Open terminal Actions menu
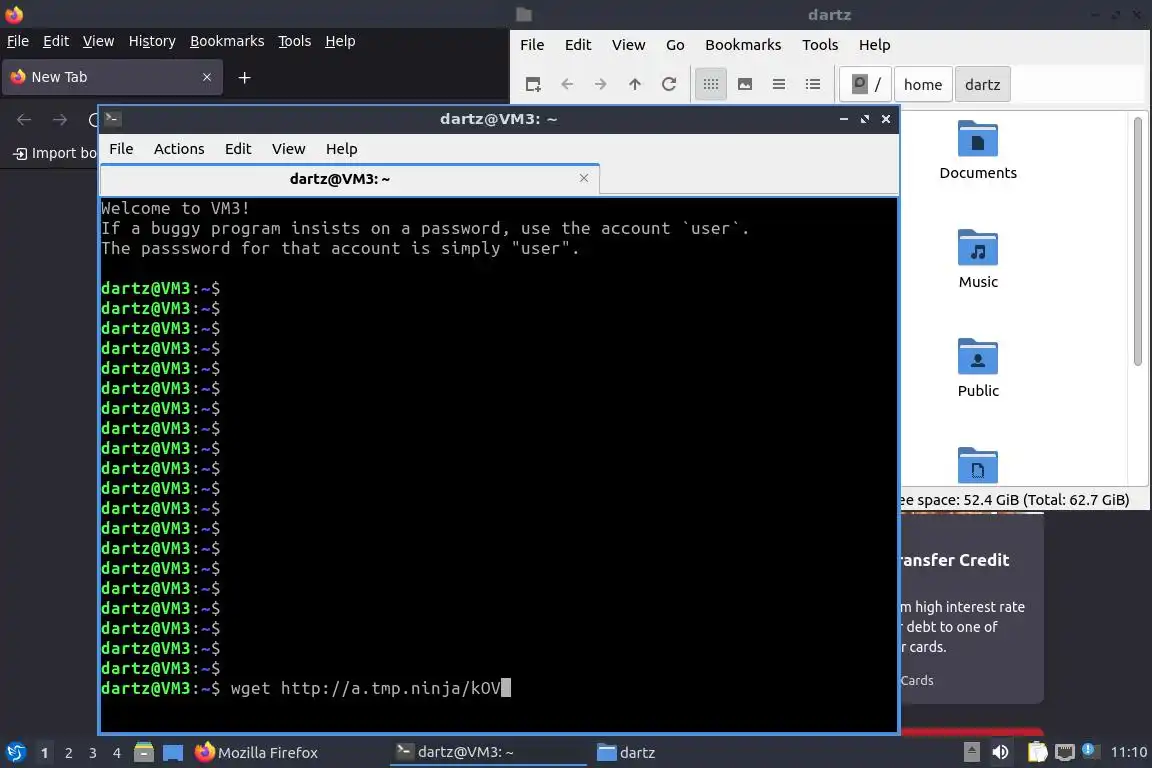Viewport: 1152px width, 768px height. point(179,148)
